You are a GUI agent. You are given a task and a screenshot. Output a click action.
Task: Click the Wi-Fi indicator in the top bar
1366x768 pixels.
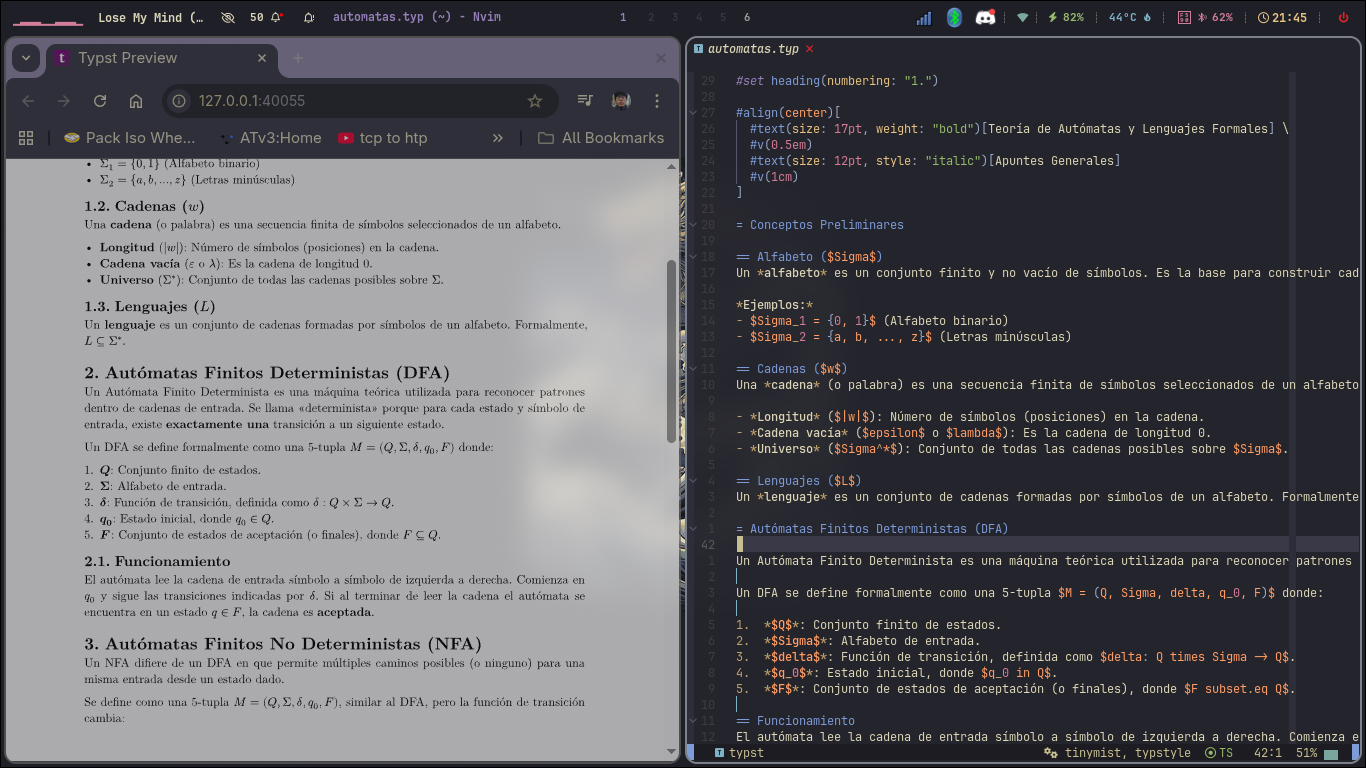(1022, 16)
